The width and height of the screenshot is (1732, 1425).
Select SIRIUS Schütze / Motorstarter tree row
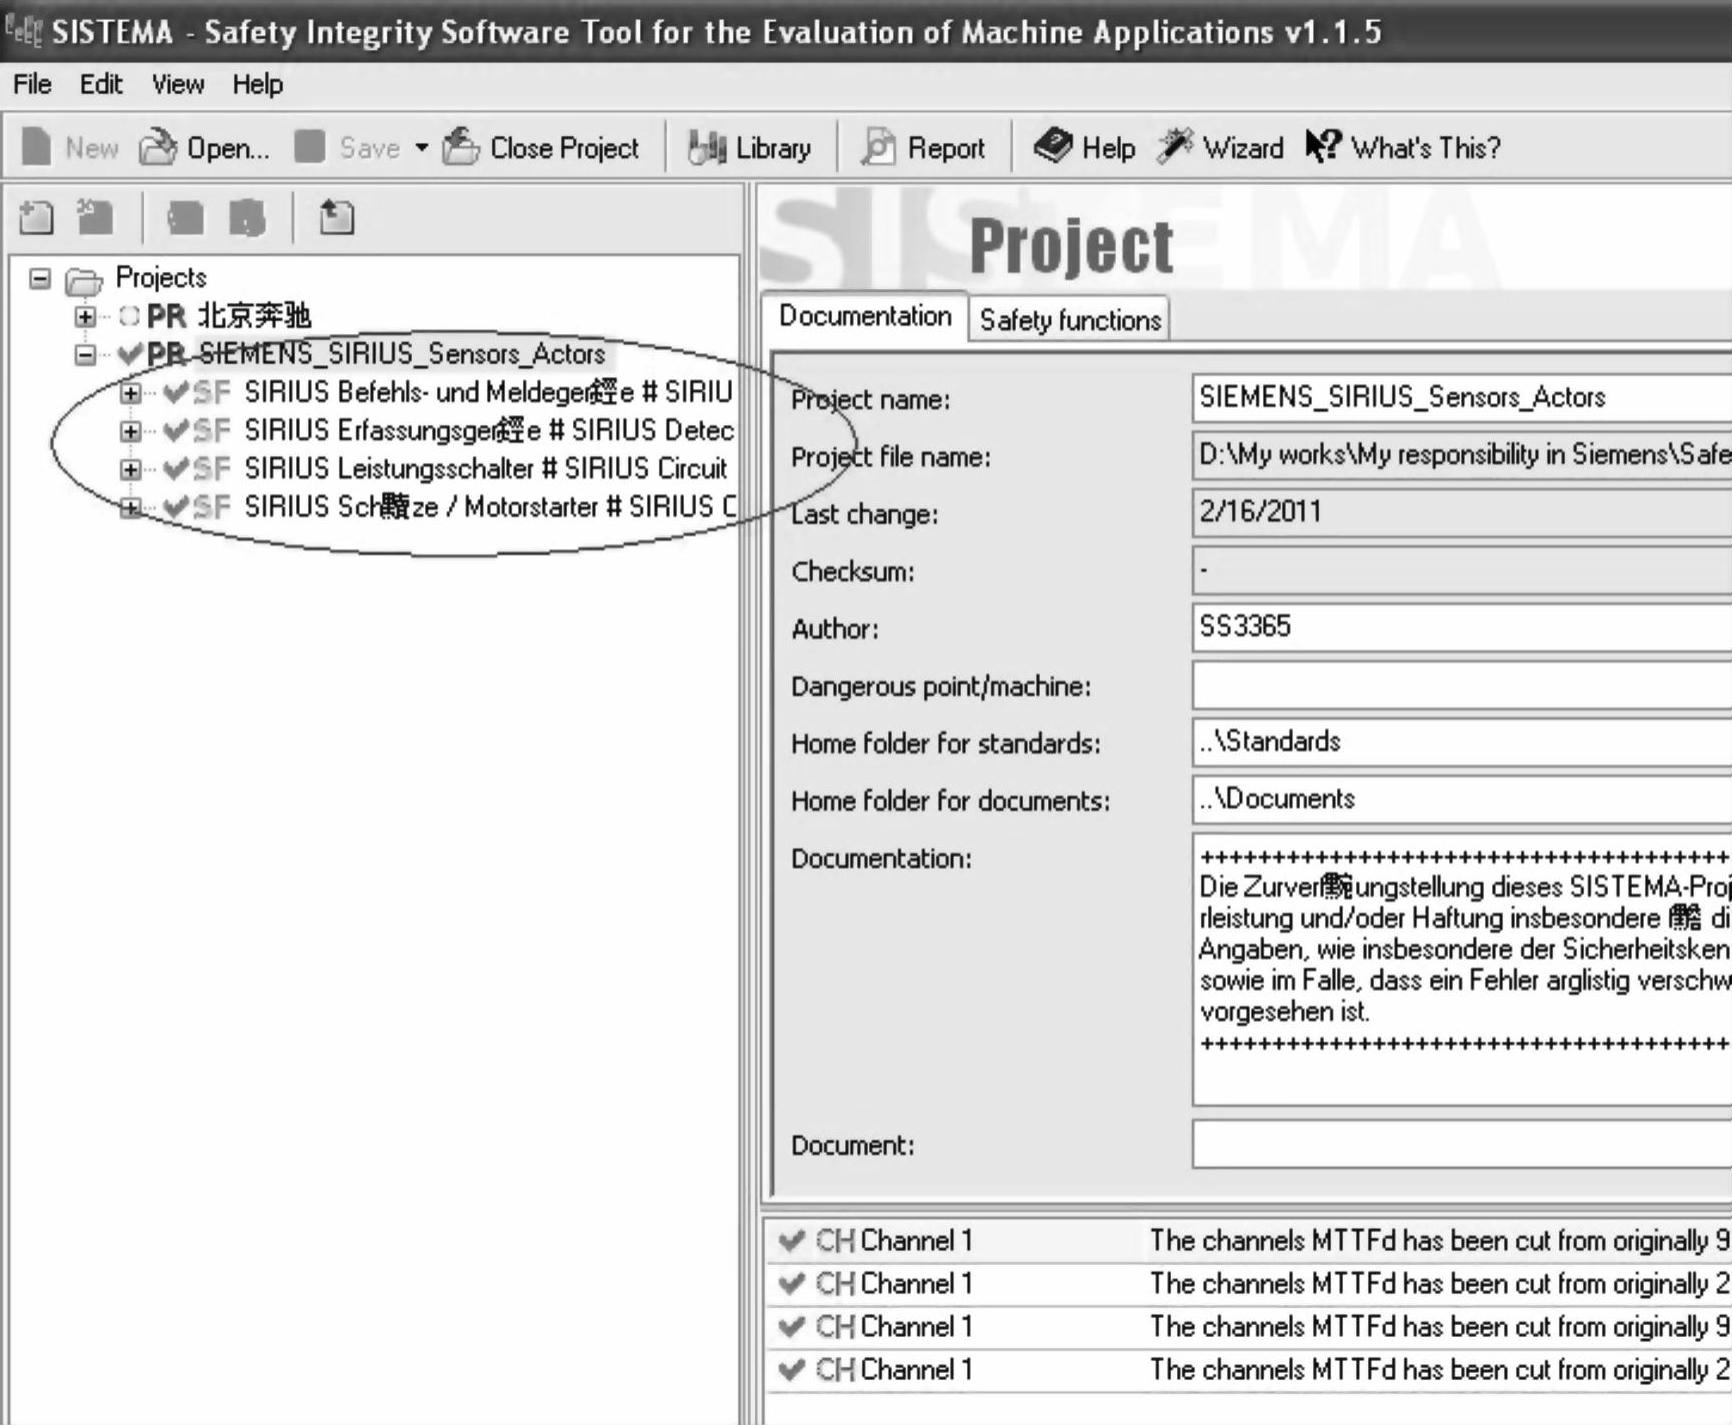488,507
